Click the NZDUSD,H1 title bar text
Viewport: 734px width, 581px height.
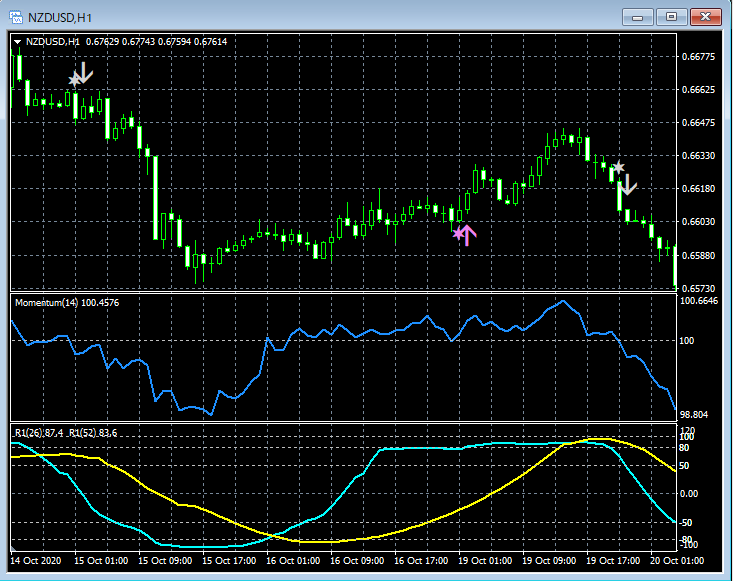[x=61, y=16]
